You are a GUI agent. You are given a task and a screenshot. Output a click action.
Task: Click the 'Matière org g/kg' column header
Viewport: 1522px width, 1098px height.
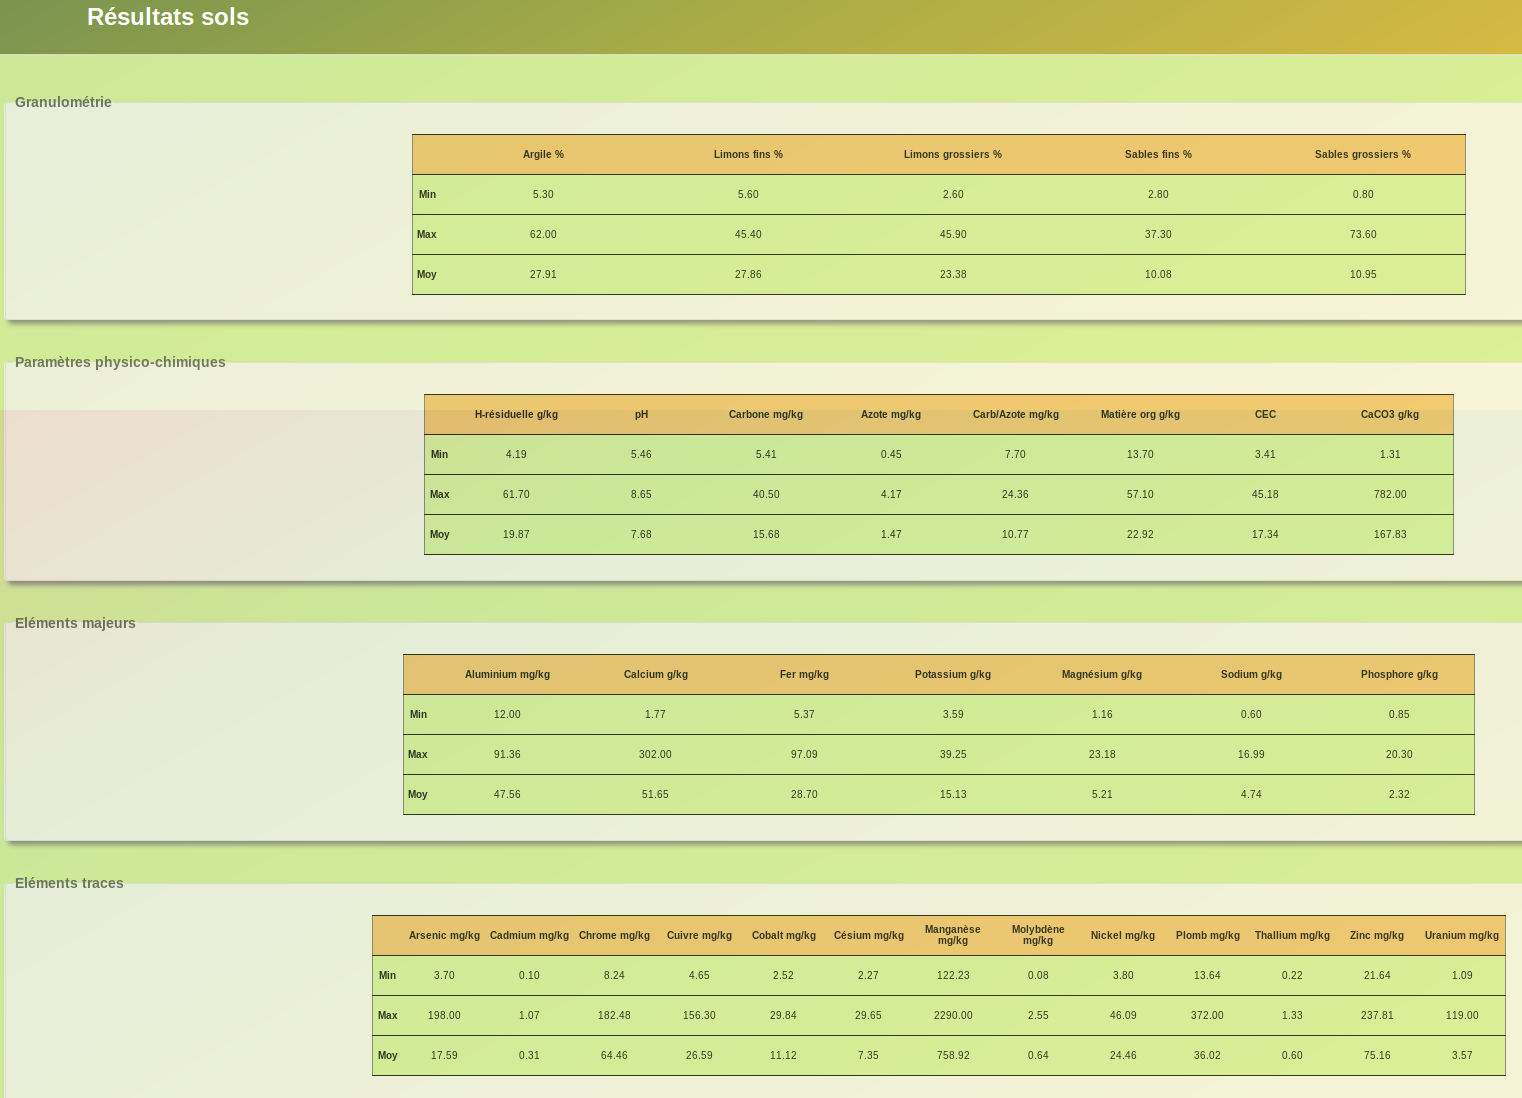click(1140, 414)
